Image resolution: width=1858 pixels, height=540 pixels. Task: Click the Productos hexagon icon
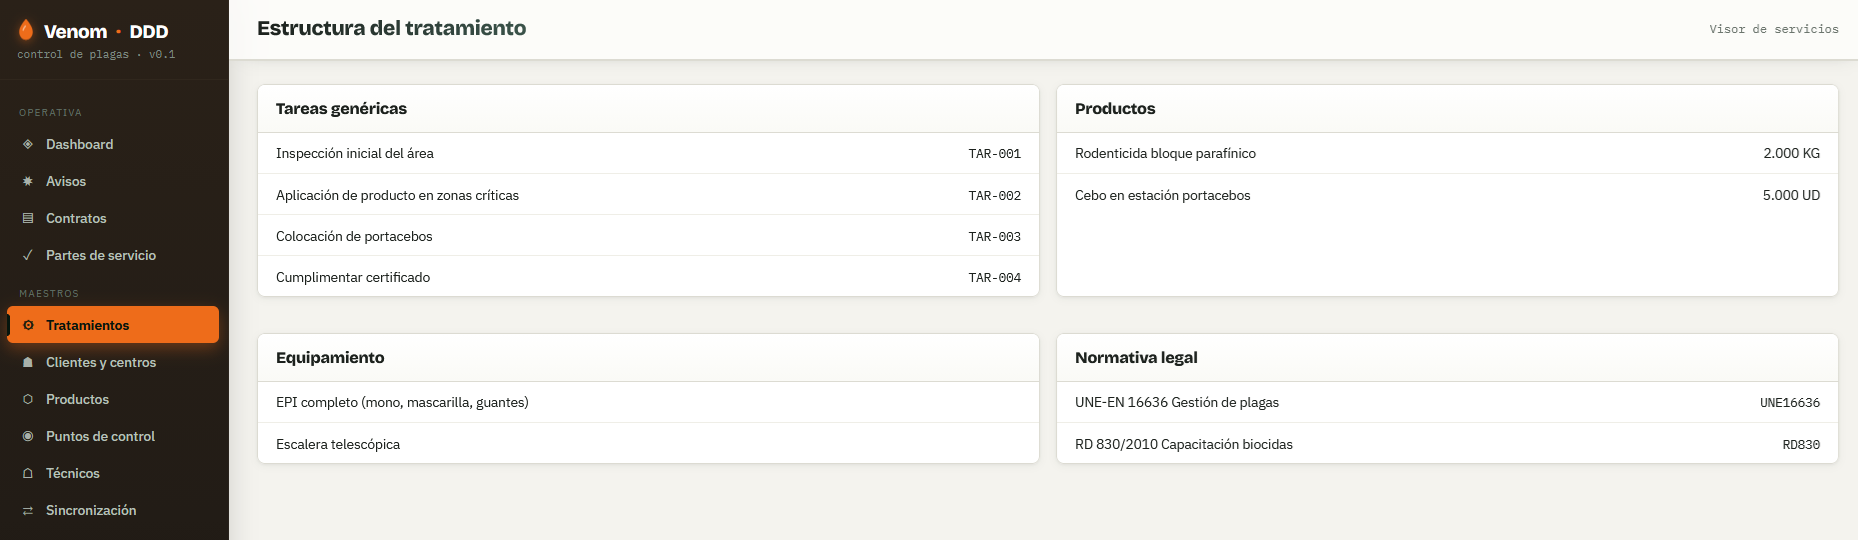pyautogui.click(x=28, y=399)
